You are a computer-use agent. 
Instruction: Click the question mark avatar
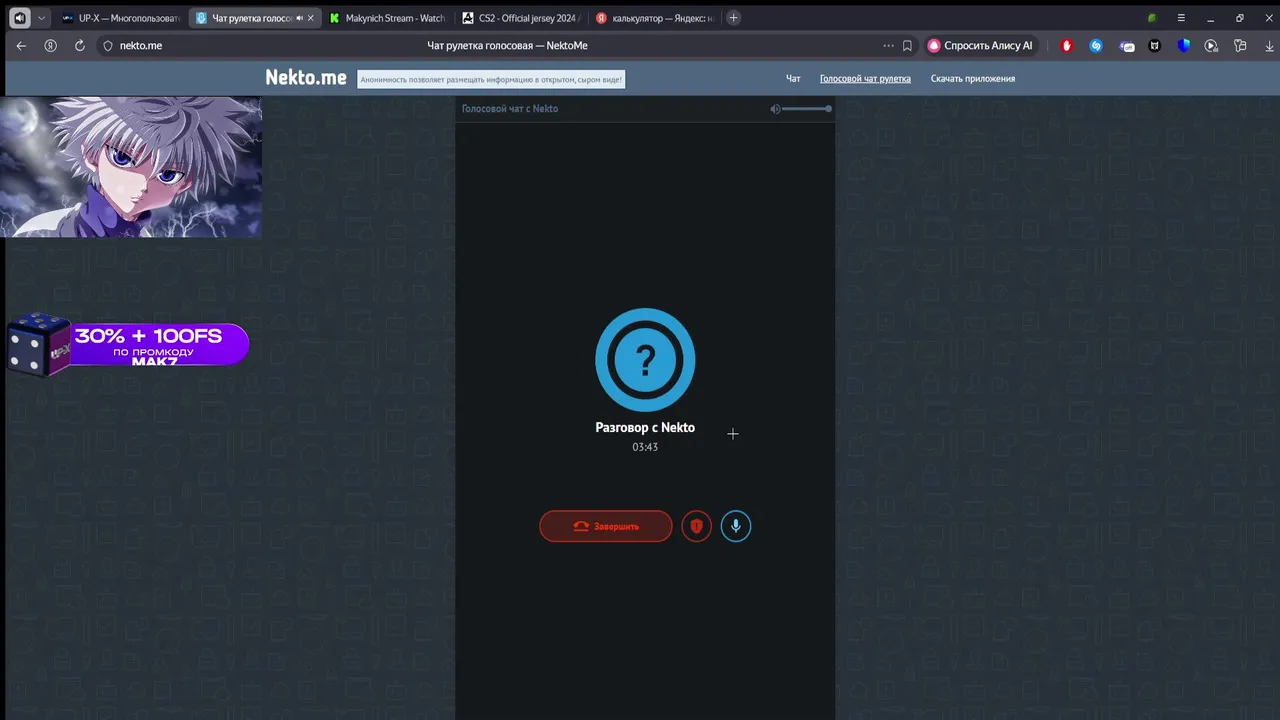point(645,360)
